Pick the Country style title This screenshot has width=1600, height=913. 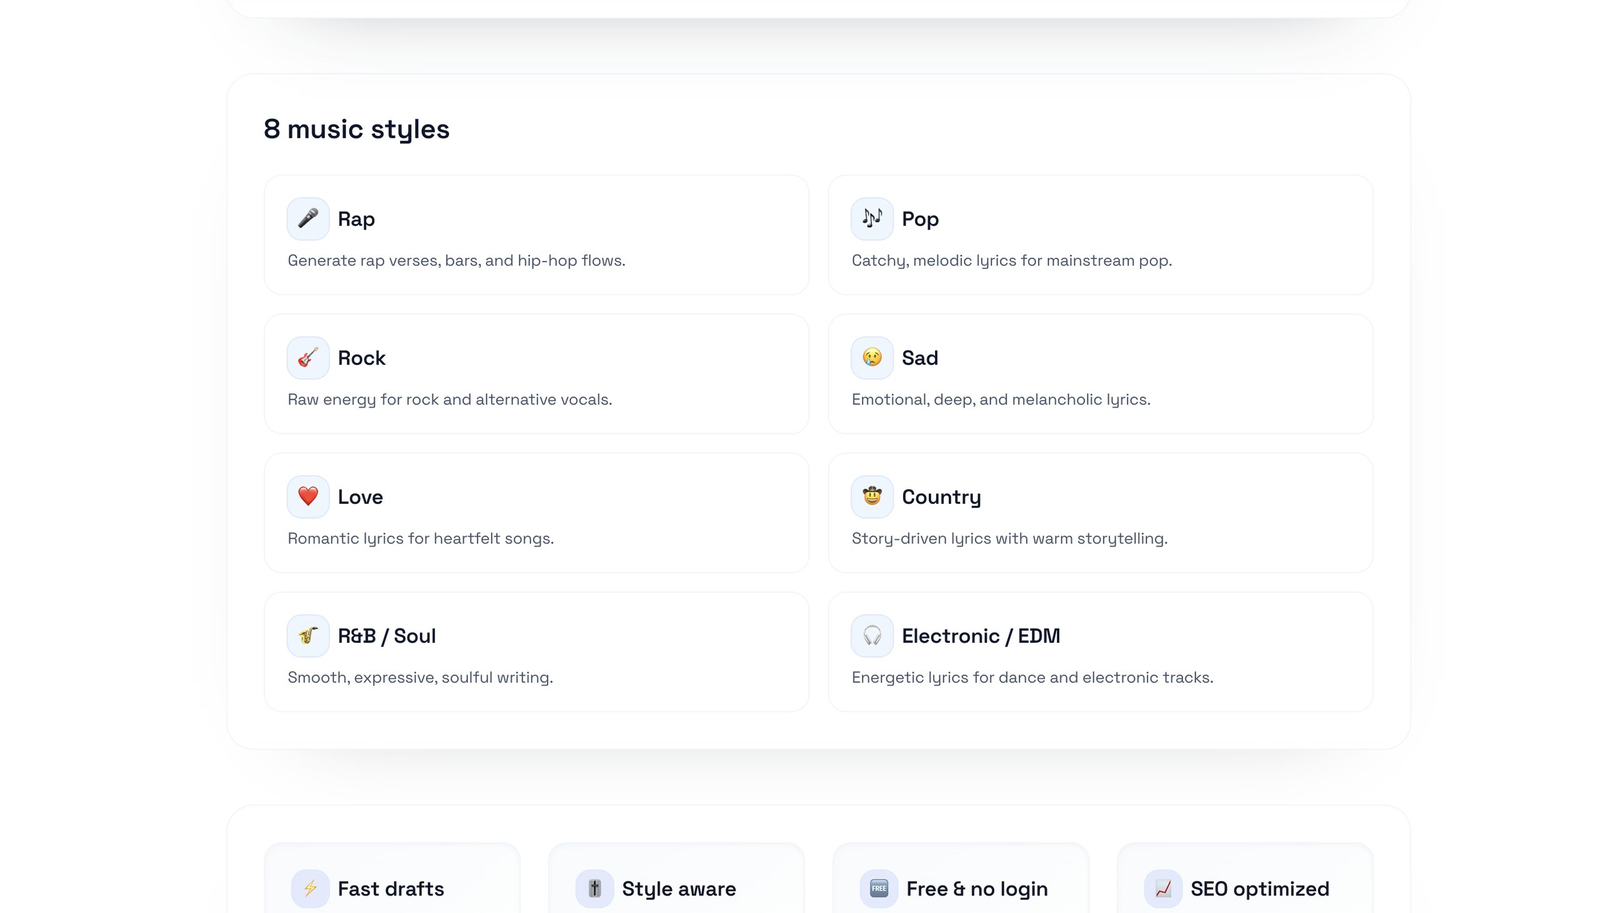tap(941, 497)
